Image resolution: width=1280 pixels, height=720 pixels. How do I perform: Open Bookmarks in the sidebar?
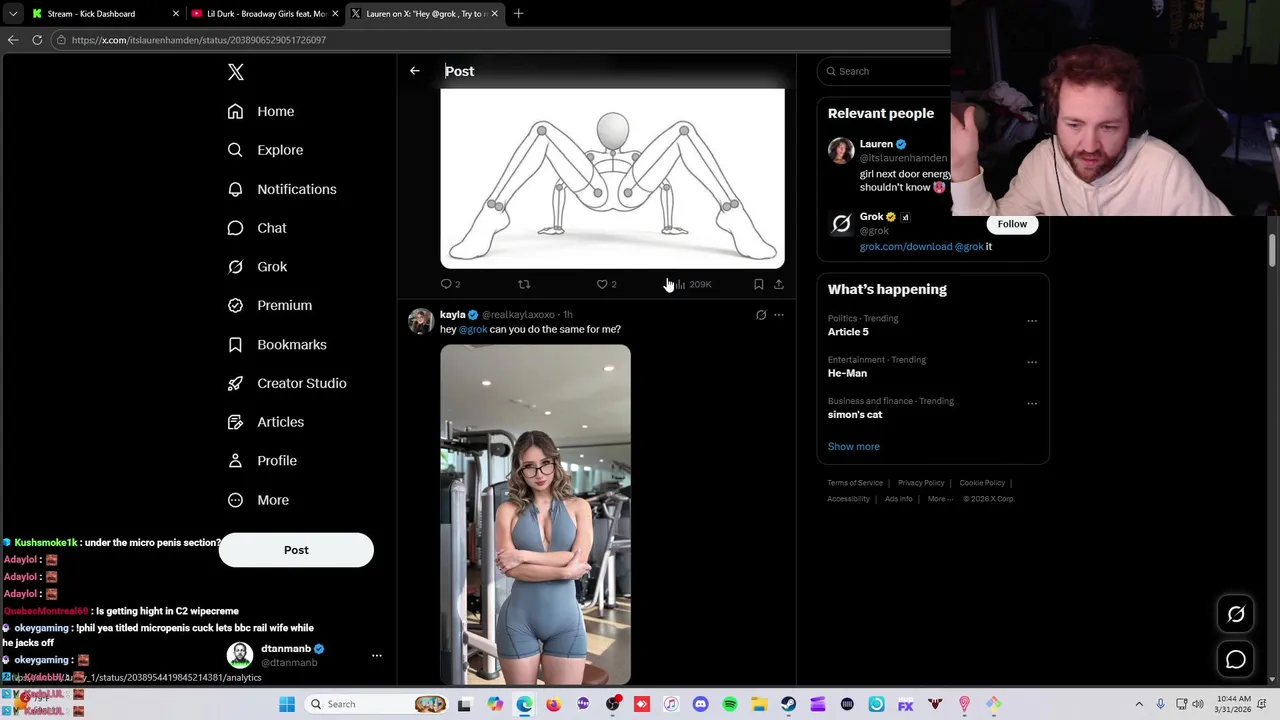click(x=277, y=344)
